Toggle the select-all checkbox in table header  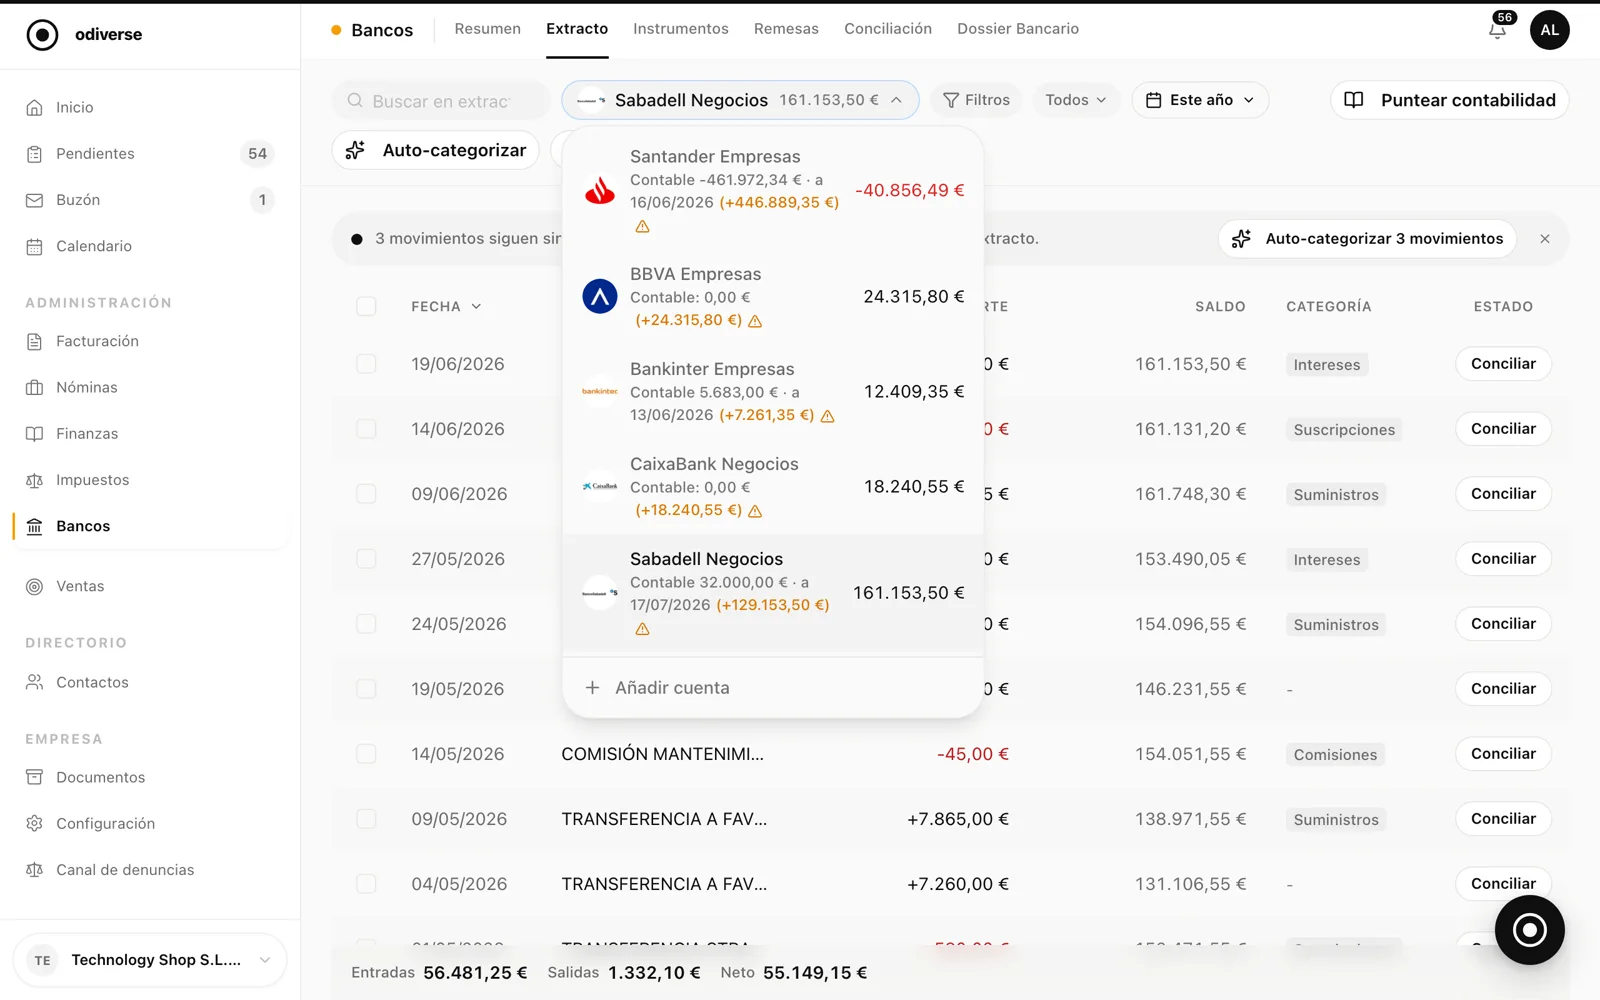coord(366,306)
